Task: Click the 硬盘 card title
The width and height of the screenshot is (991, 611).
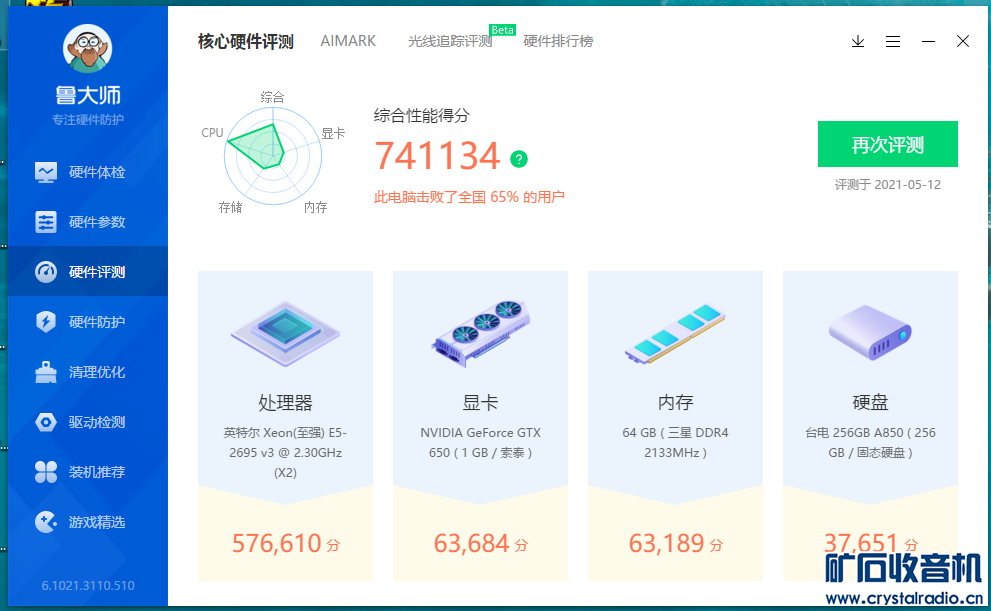Action: click(x=870, y=402)
